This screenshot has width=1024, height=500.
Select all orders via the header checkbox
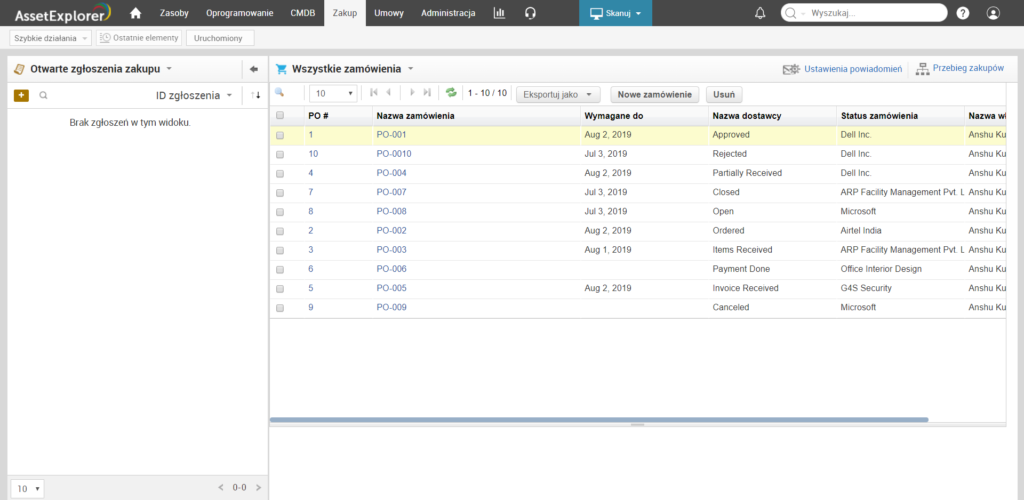(x=280, y=116)
